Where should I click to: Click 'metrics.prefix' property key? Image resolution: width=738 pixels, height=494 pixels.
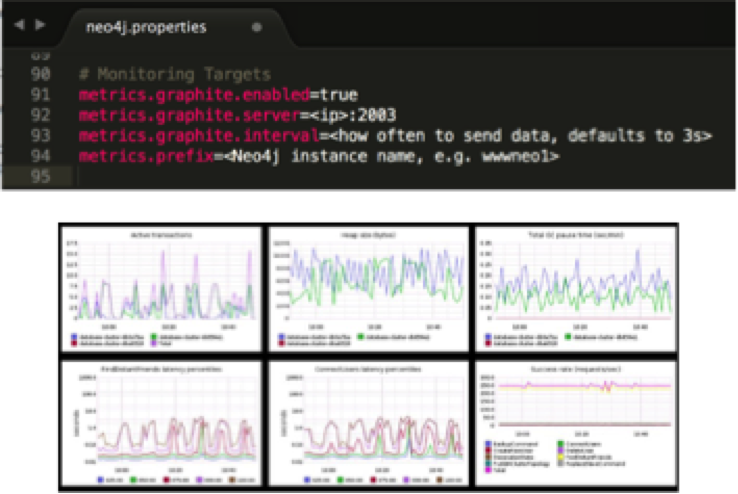point(146,156)
